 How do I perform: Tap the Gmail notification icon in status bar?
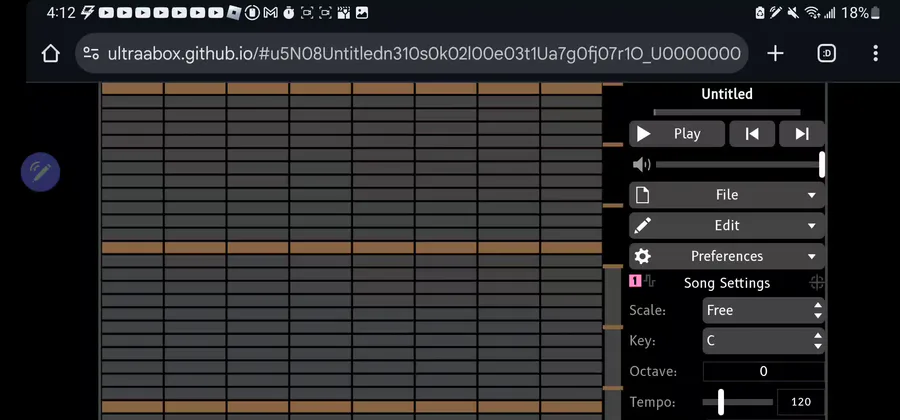[270, 13]
